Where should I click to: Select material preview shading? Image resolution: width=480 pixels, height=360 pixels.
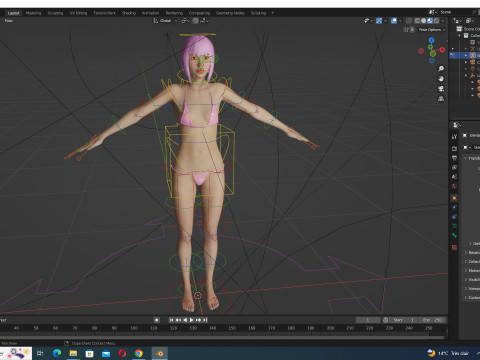pos(430,21)
